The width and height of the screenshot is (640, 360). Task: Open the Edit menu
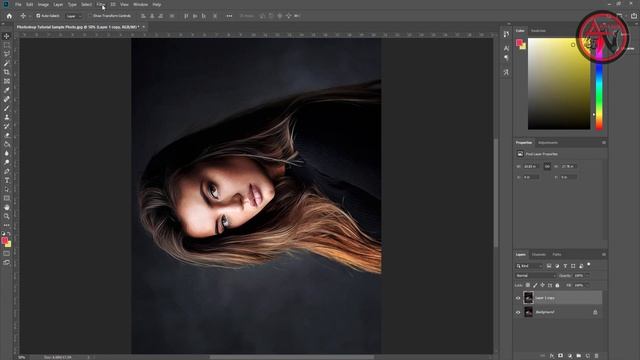[x=29, y=4]
